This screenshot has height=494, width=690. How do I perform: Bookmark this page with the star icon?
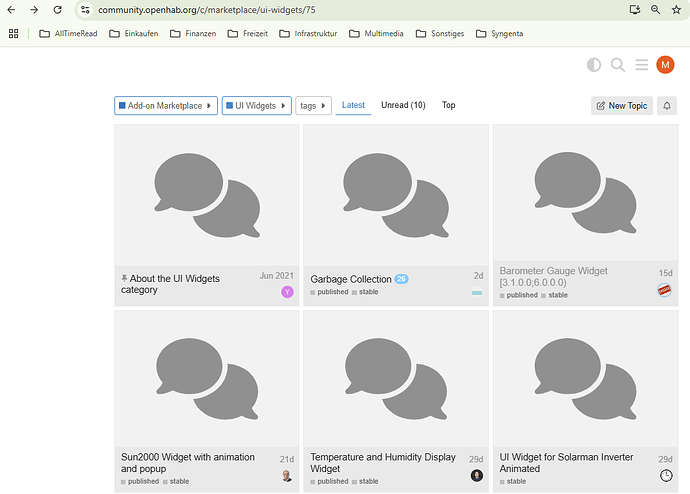click(x=677, y=9)
